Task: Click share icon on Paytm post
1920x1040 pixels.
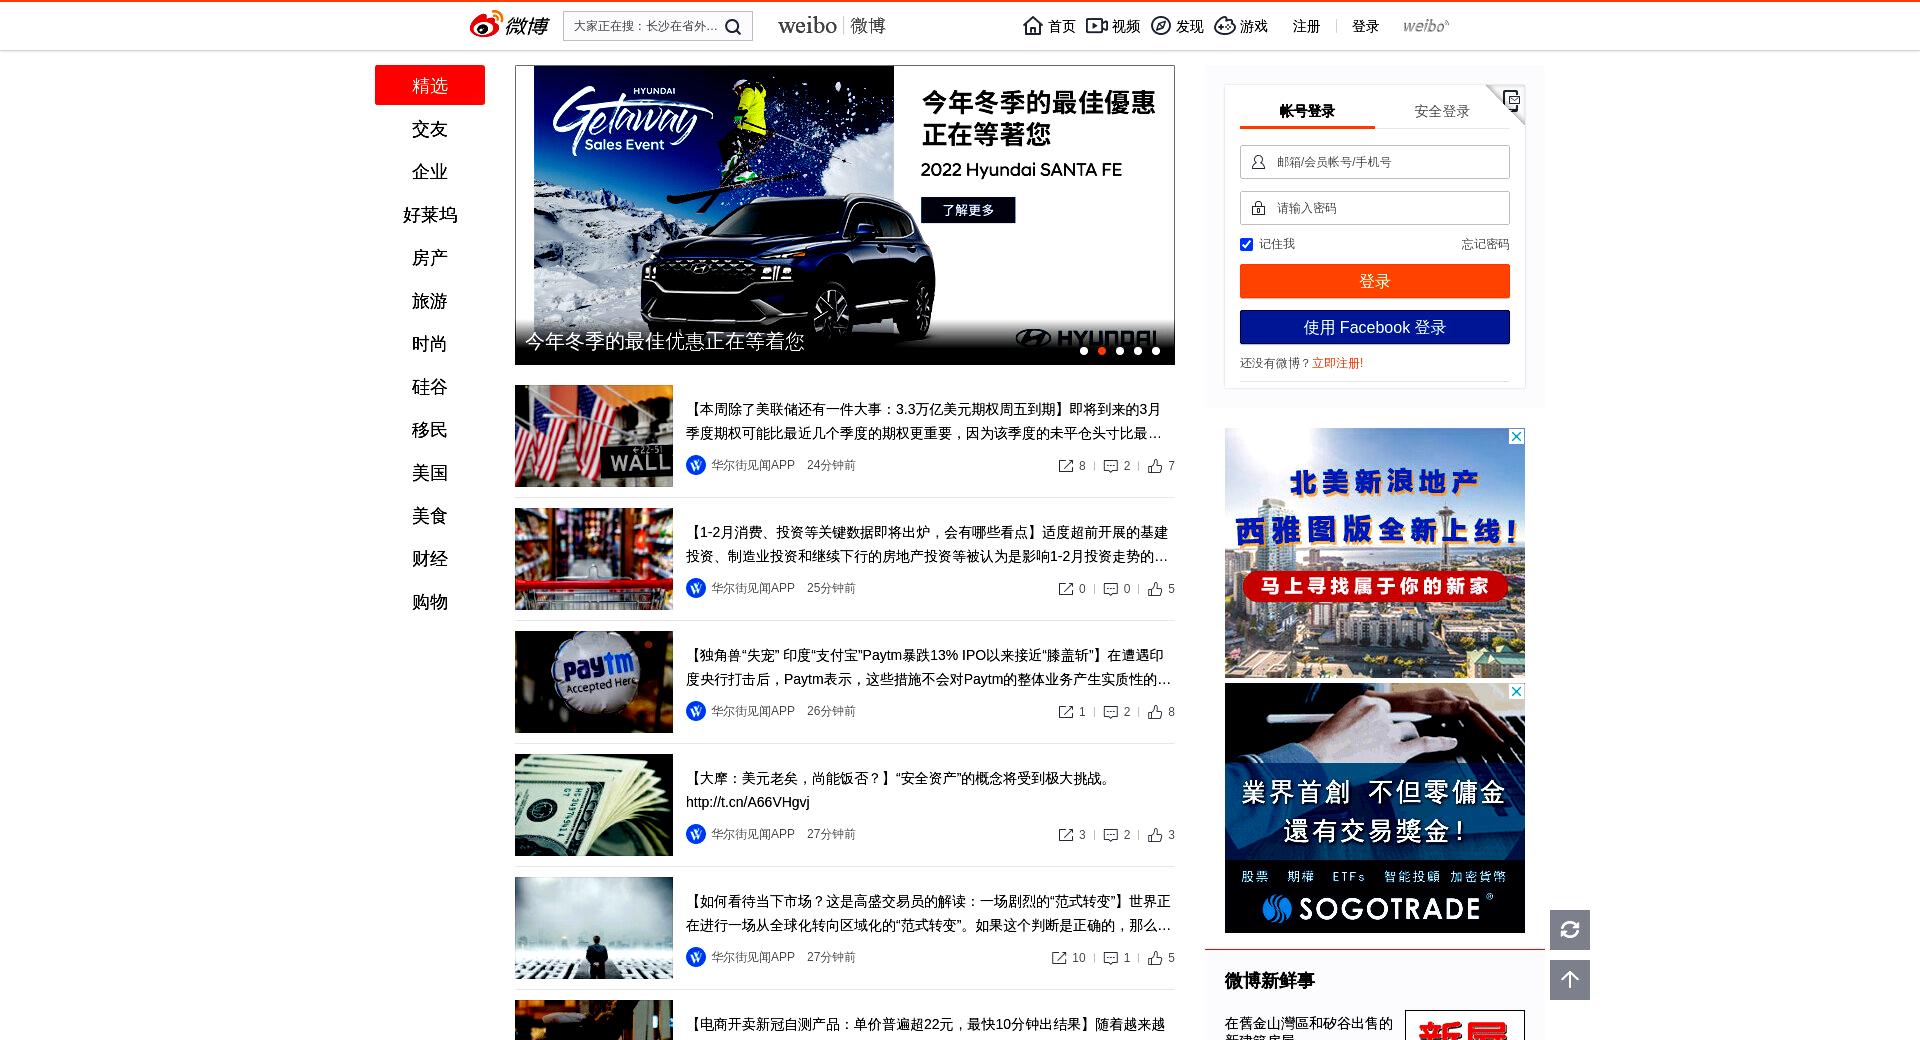Action: (x=1066, y=712)
